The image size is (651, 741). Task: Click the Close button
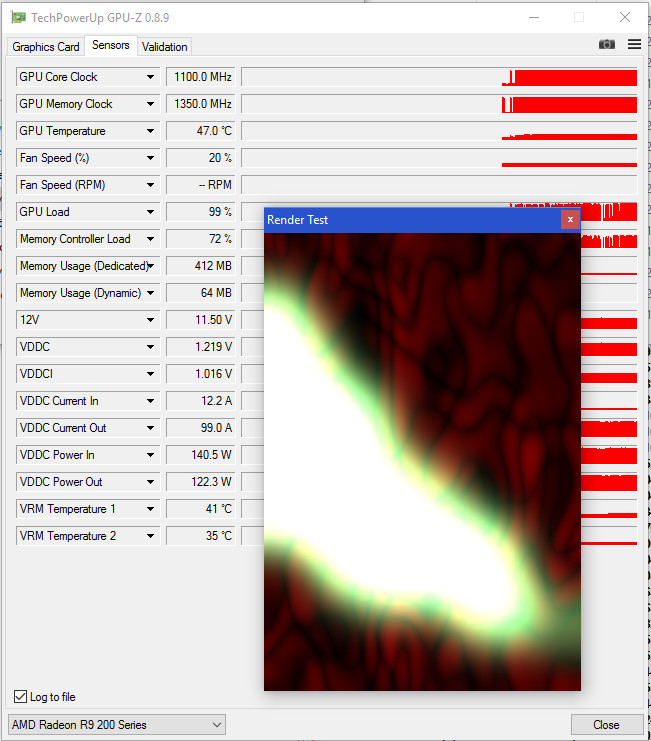tap(607, 724)
